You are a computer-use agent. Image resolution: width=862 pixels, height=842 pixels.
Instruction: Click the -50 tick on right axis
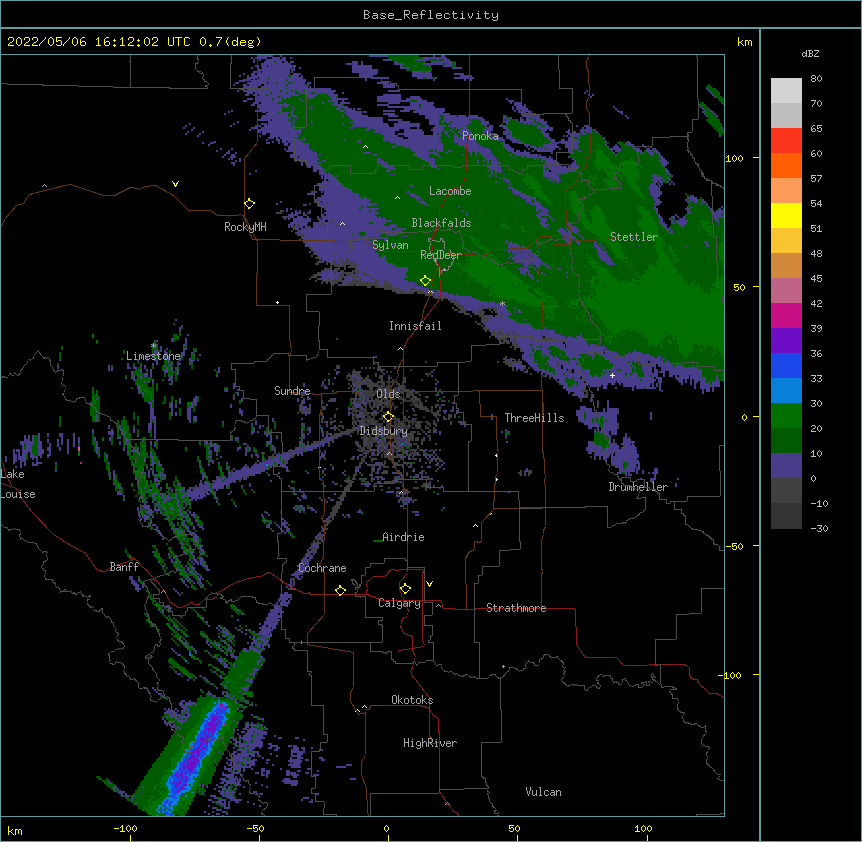[x=734, y=546]
